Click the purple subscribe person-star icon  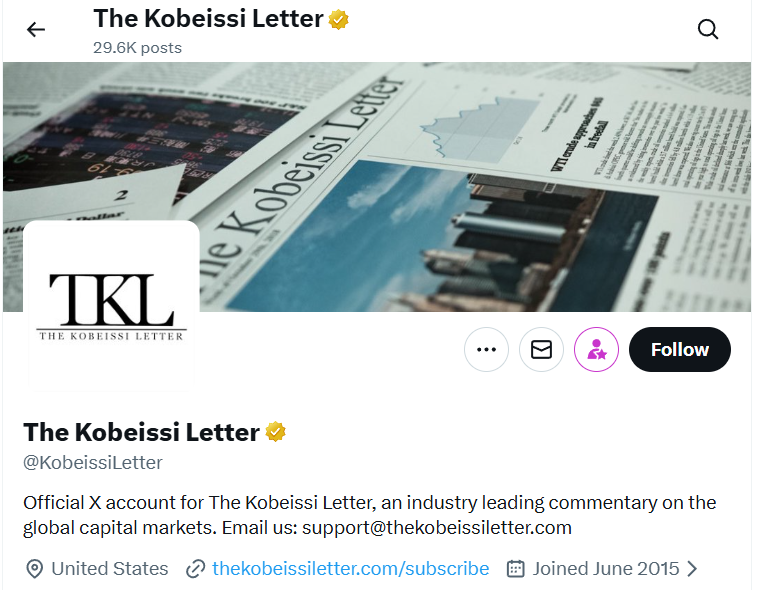596,350
